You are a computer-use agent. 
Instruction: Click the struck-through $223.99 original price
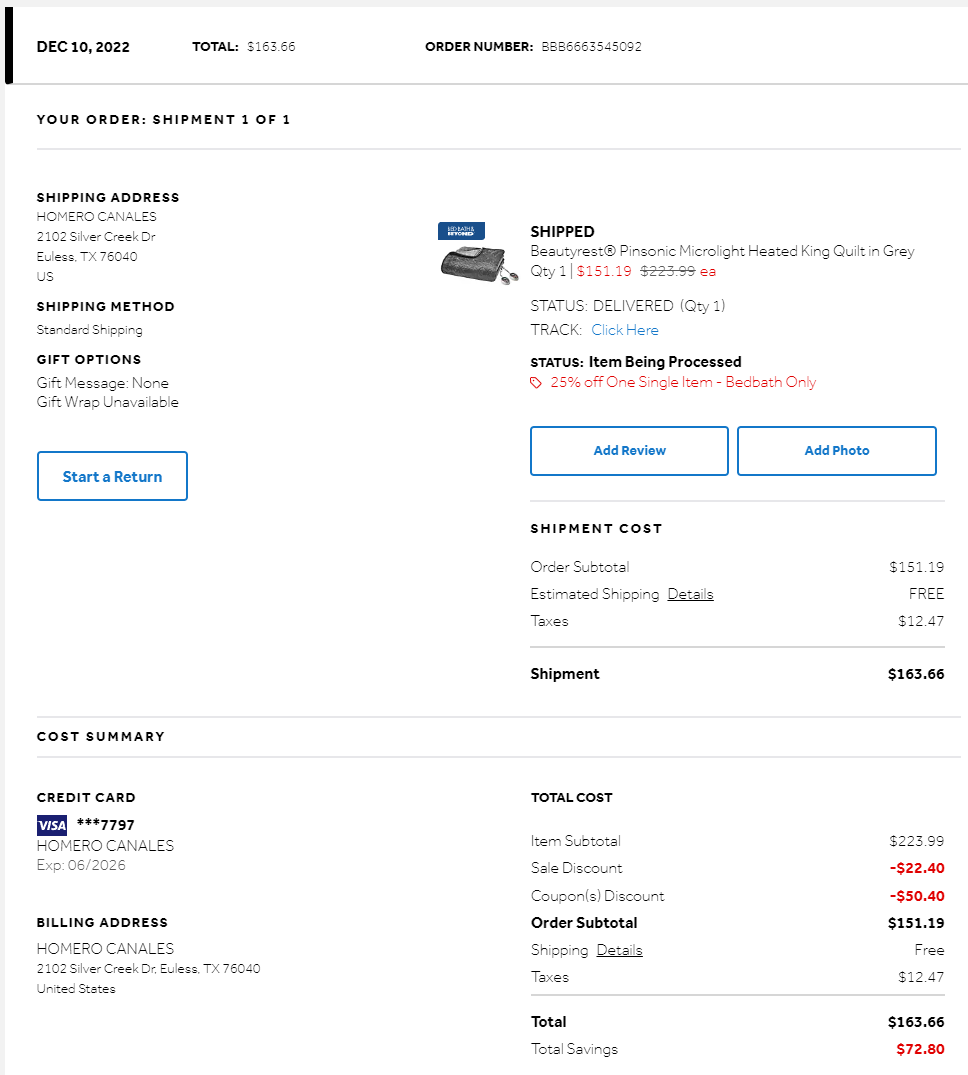(668, 271)
